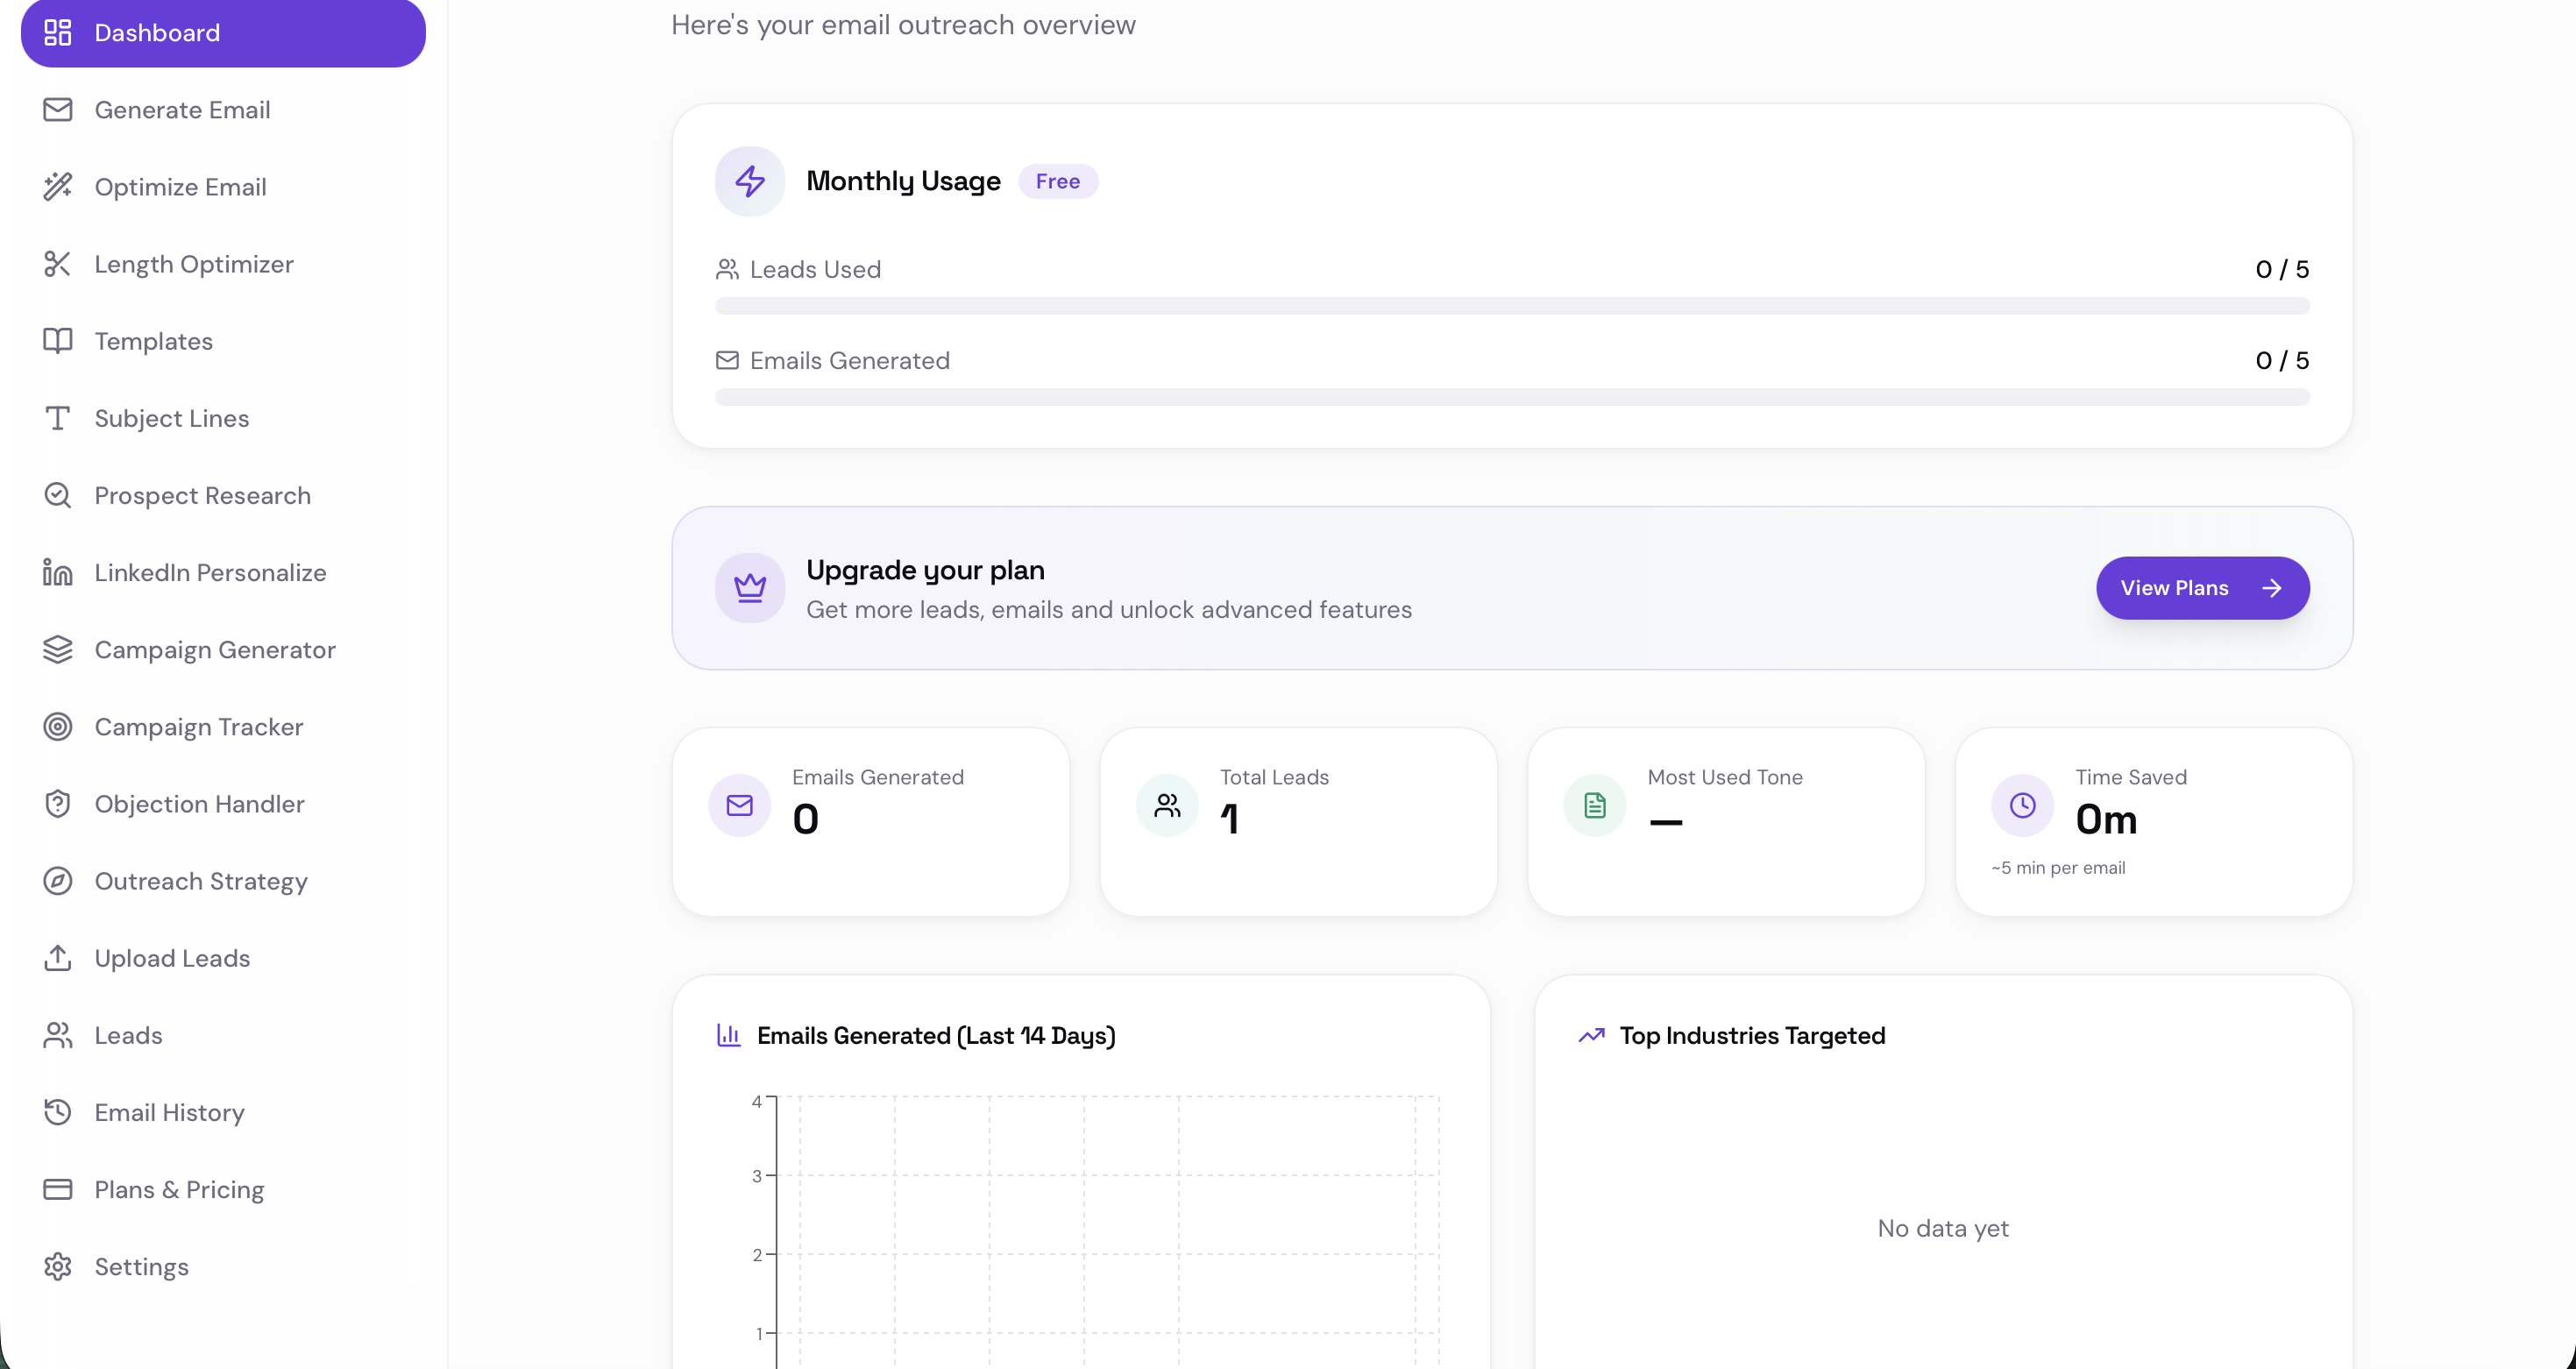2576x1369 pixels.
Task: Open Plans & Pricing link
Action: pyautogui.click(x=179, y=1189)
